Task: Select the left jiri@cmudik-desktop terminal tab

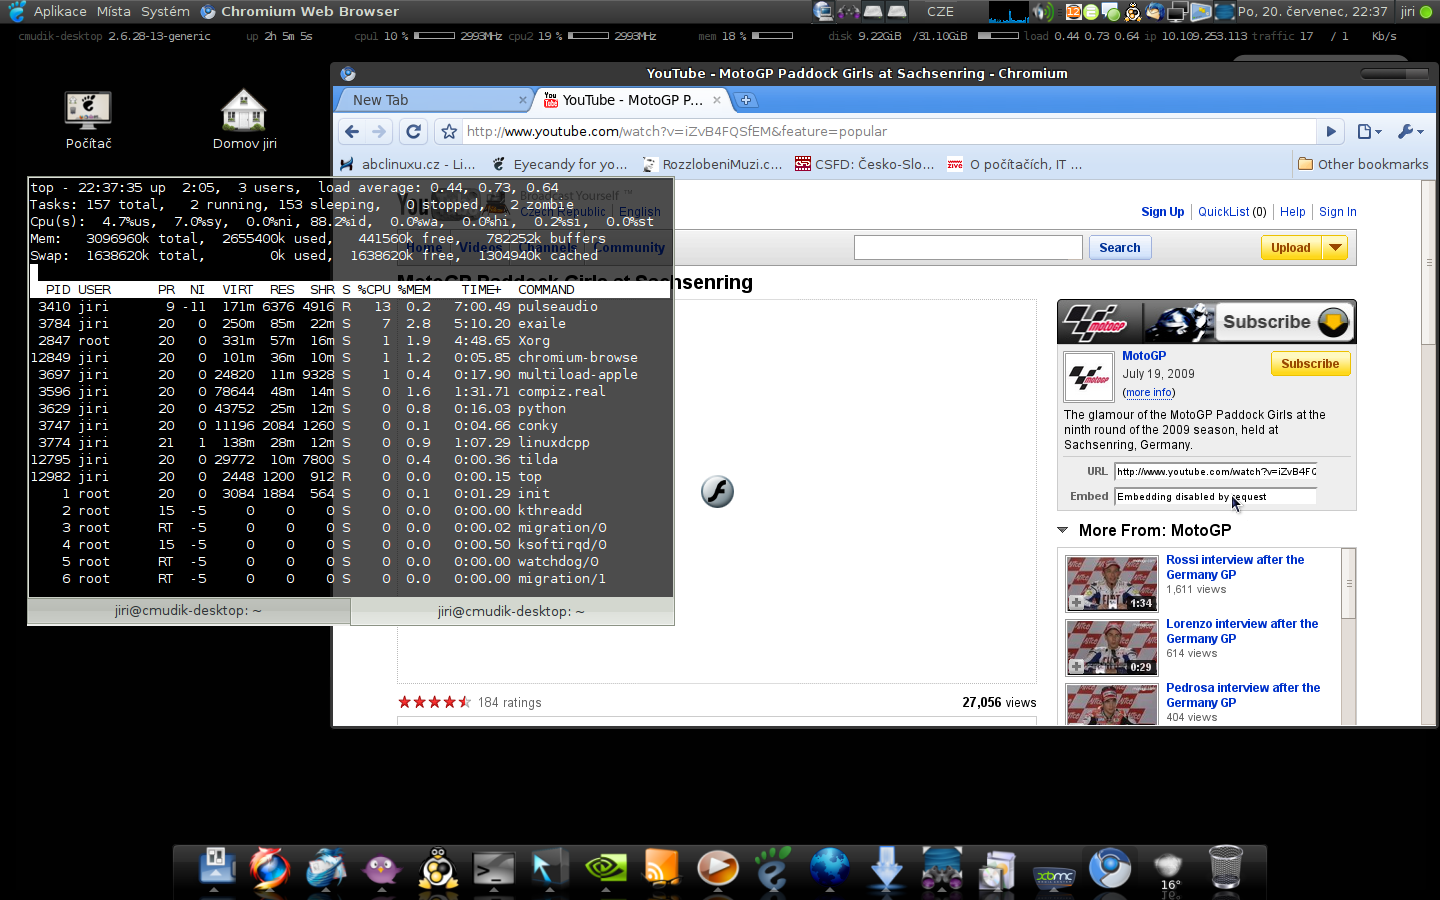Action: (x=188, y=610)
